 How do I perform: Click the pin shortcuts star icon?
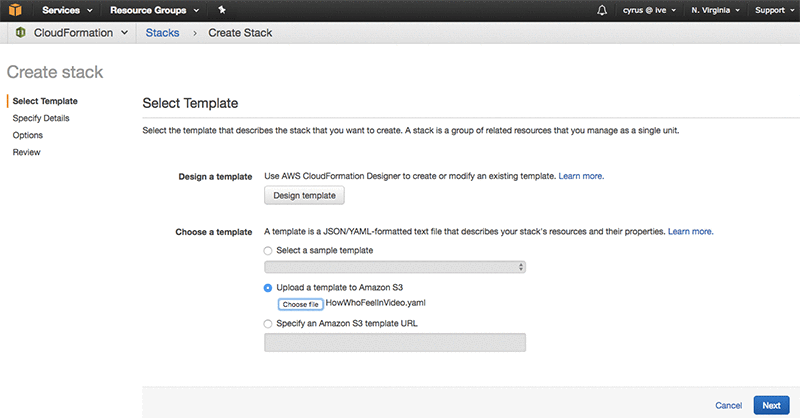[x=222, y=10]
